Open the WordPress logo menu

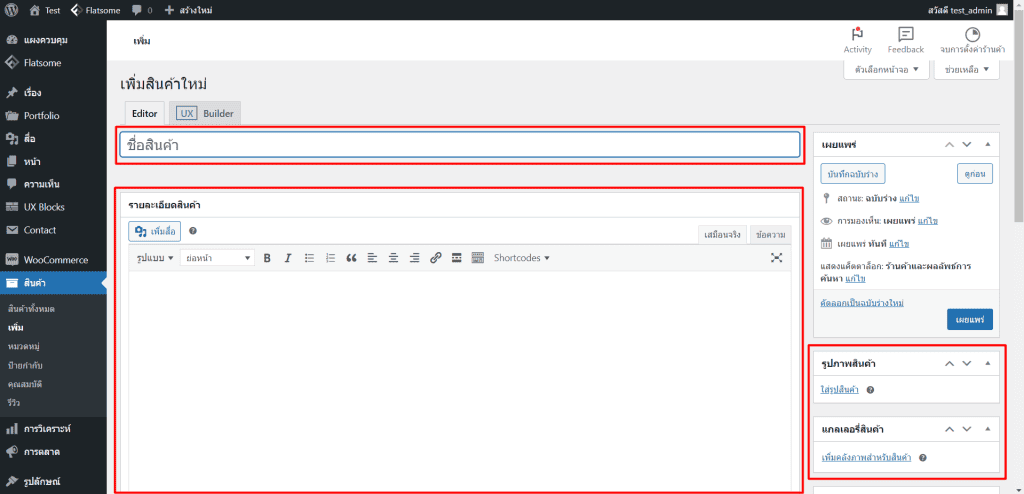point(12,10)
